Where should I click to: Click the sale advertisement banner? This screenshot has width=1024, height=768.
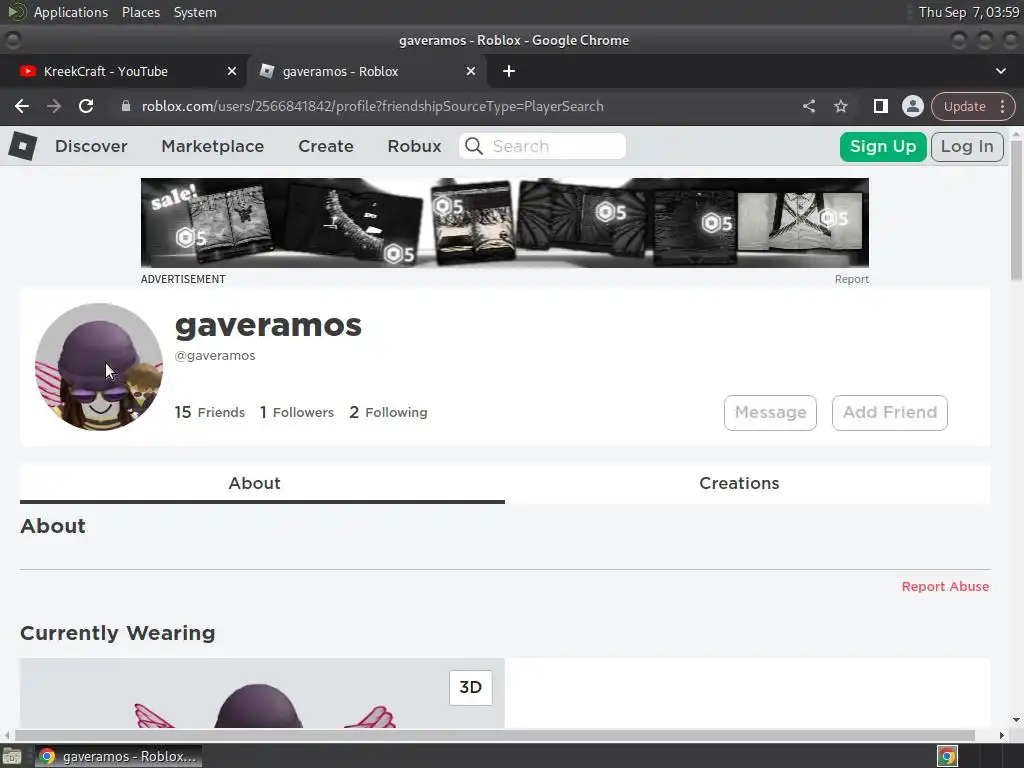(x=505, y=223)
